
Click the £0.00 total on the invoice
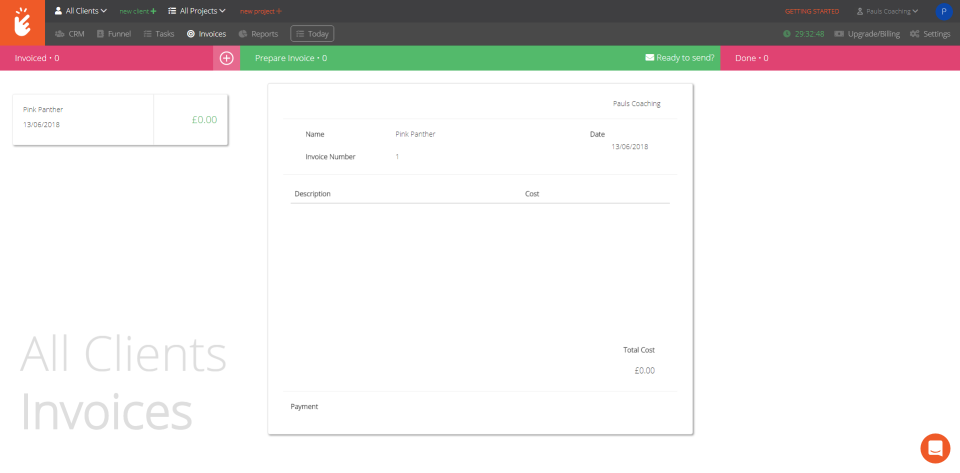click(x=645, y=370)
